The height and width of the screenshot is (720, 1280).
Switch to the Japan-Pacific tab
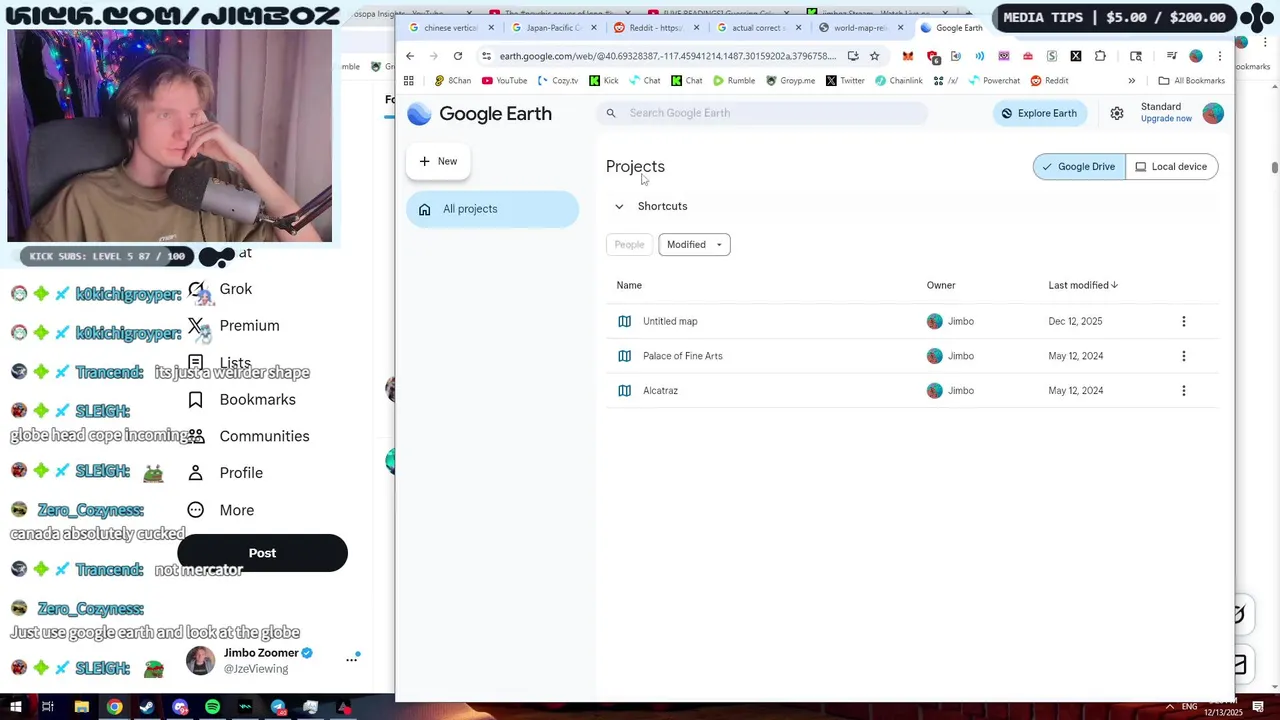click(x=554, y=28)
